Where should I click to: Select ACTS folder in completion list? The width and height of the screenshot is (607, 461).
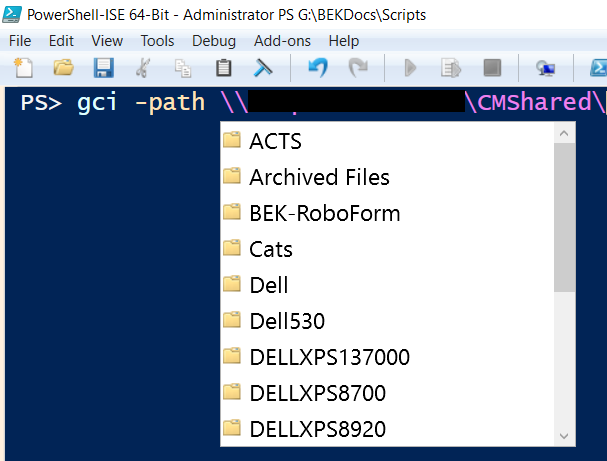[275, 141]
